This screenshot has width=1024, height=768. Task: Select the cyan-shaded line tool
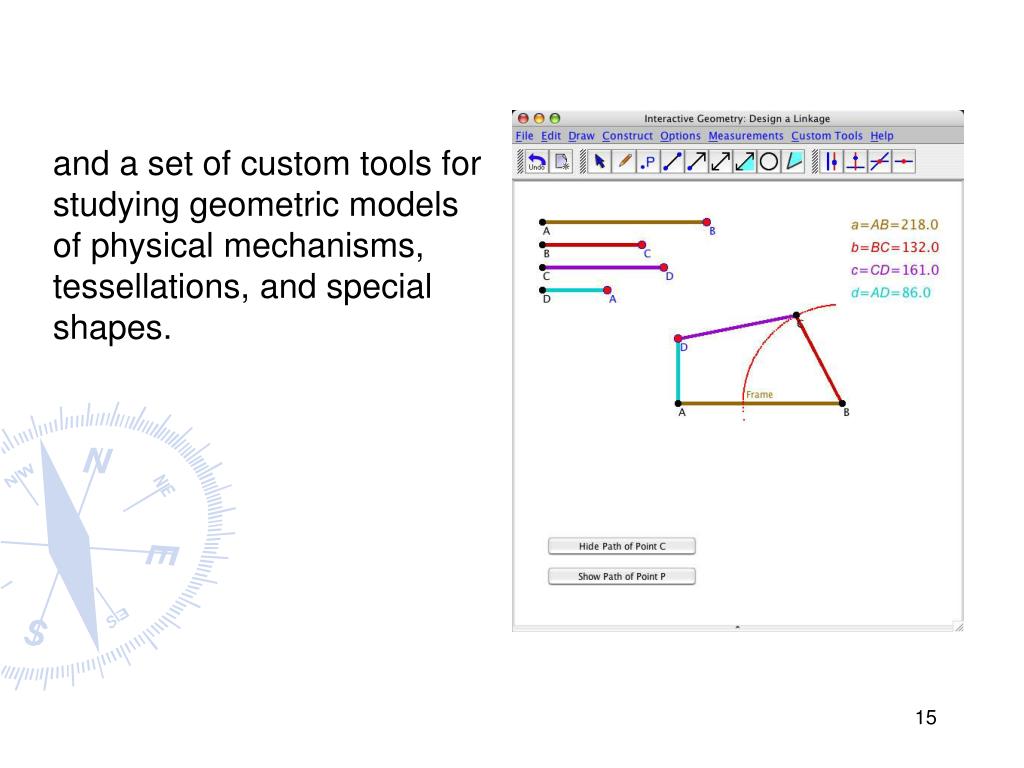tap(744, 161)
